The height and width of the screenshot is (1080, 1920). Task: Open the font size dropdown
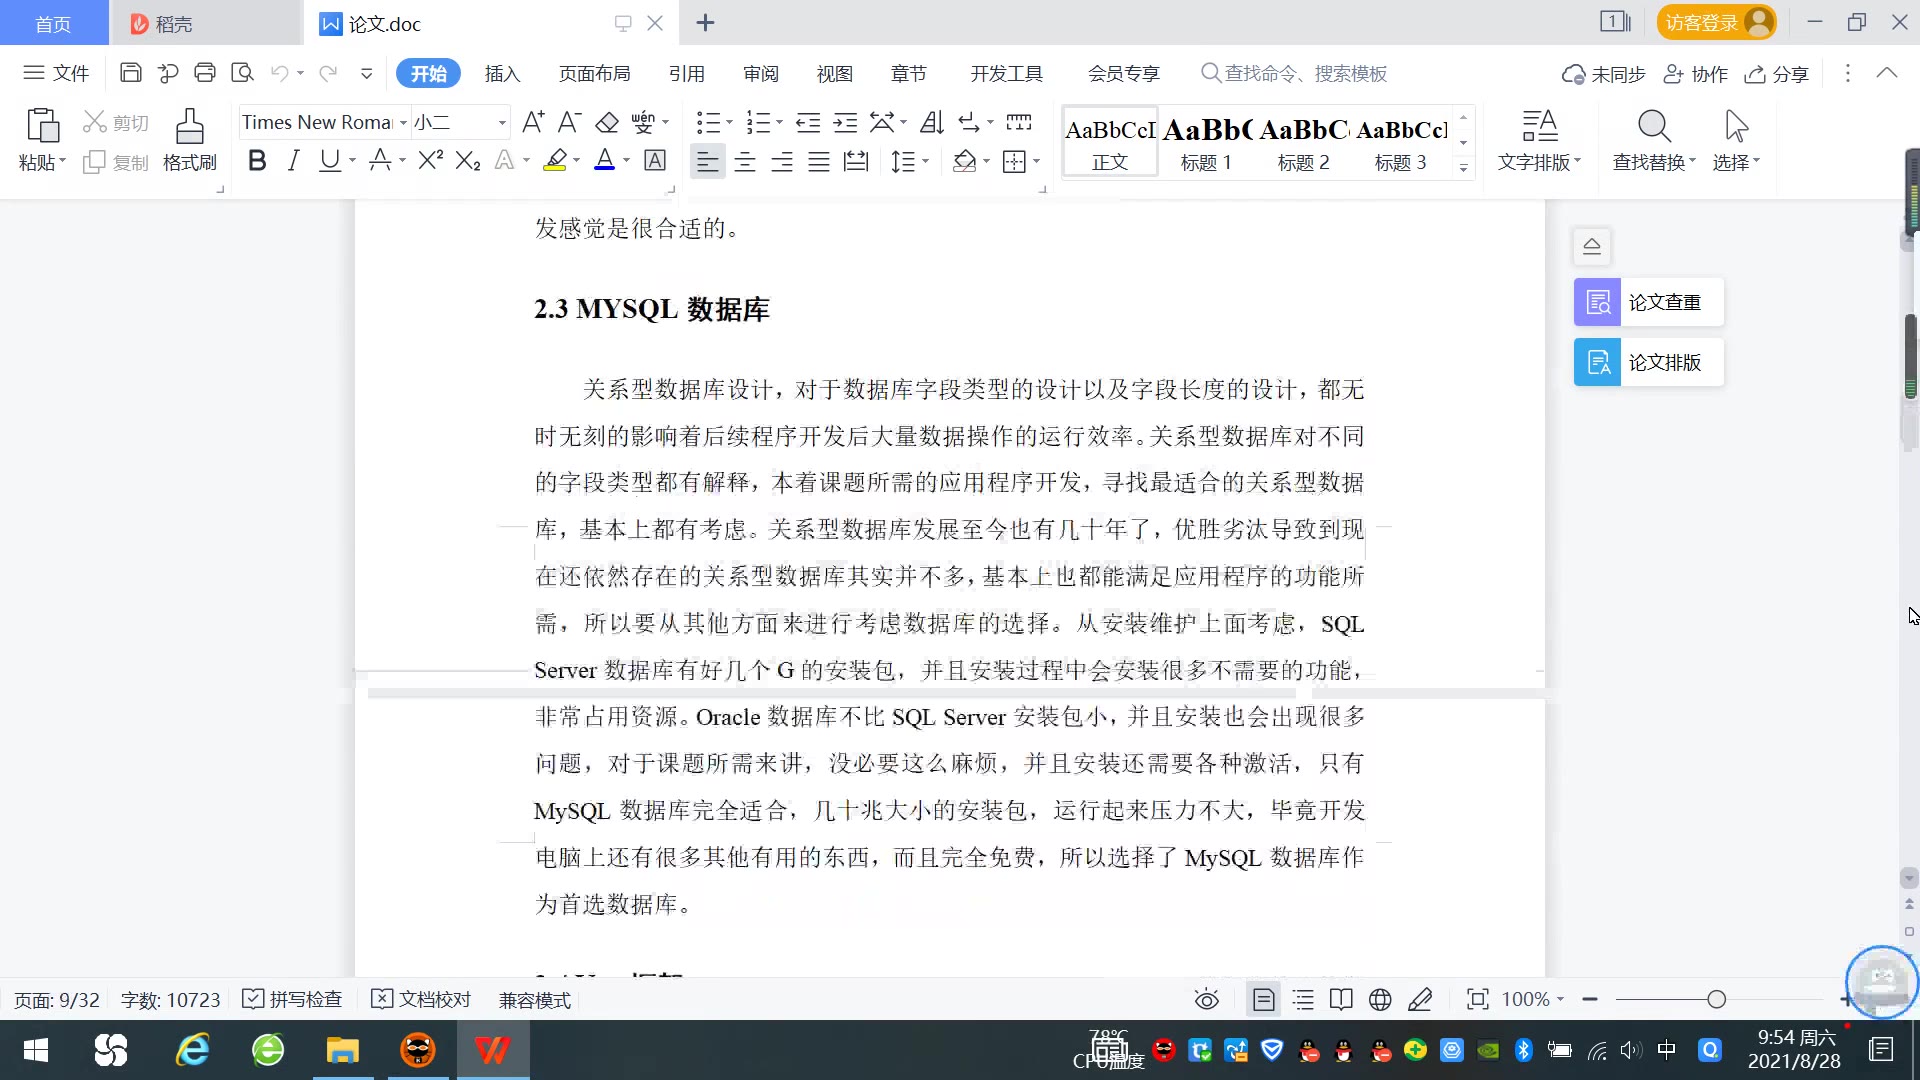pos(502,123)
